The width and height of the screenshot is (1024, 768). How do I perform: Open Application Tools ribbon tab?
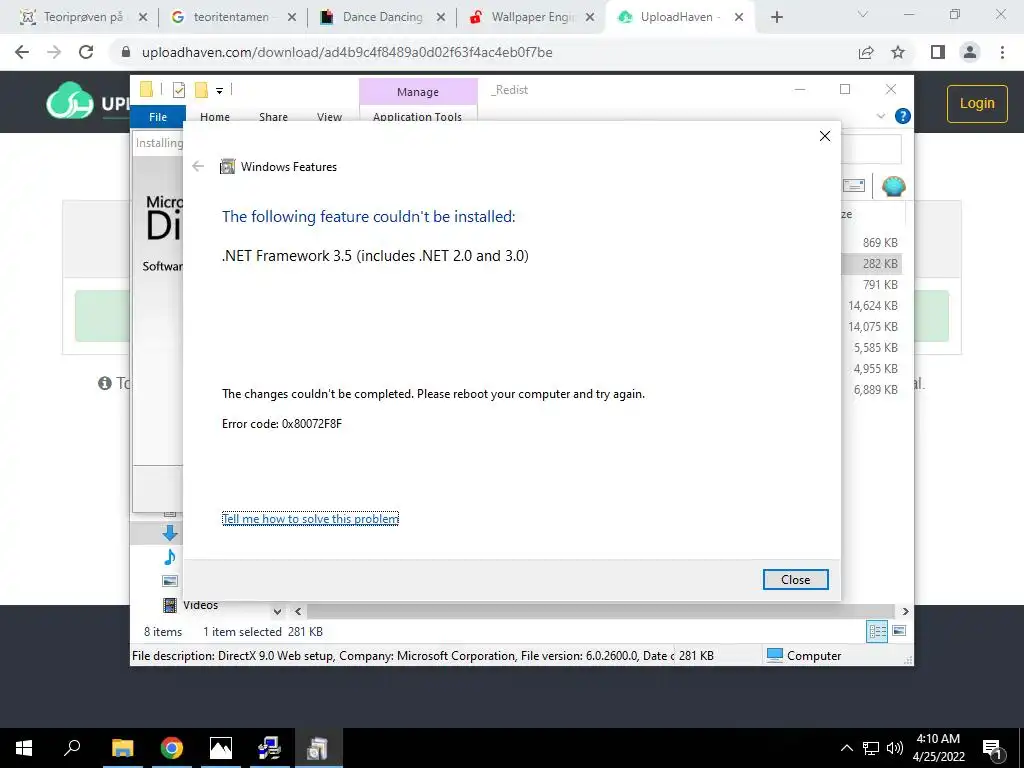[417, 117]
